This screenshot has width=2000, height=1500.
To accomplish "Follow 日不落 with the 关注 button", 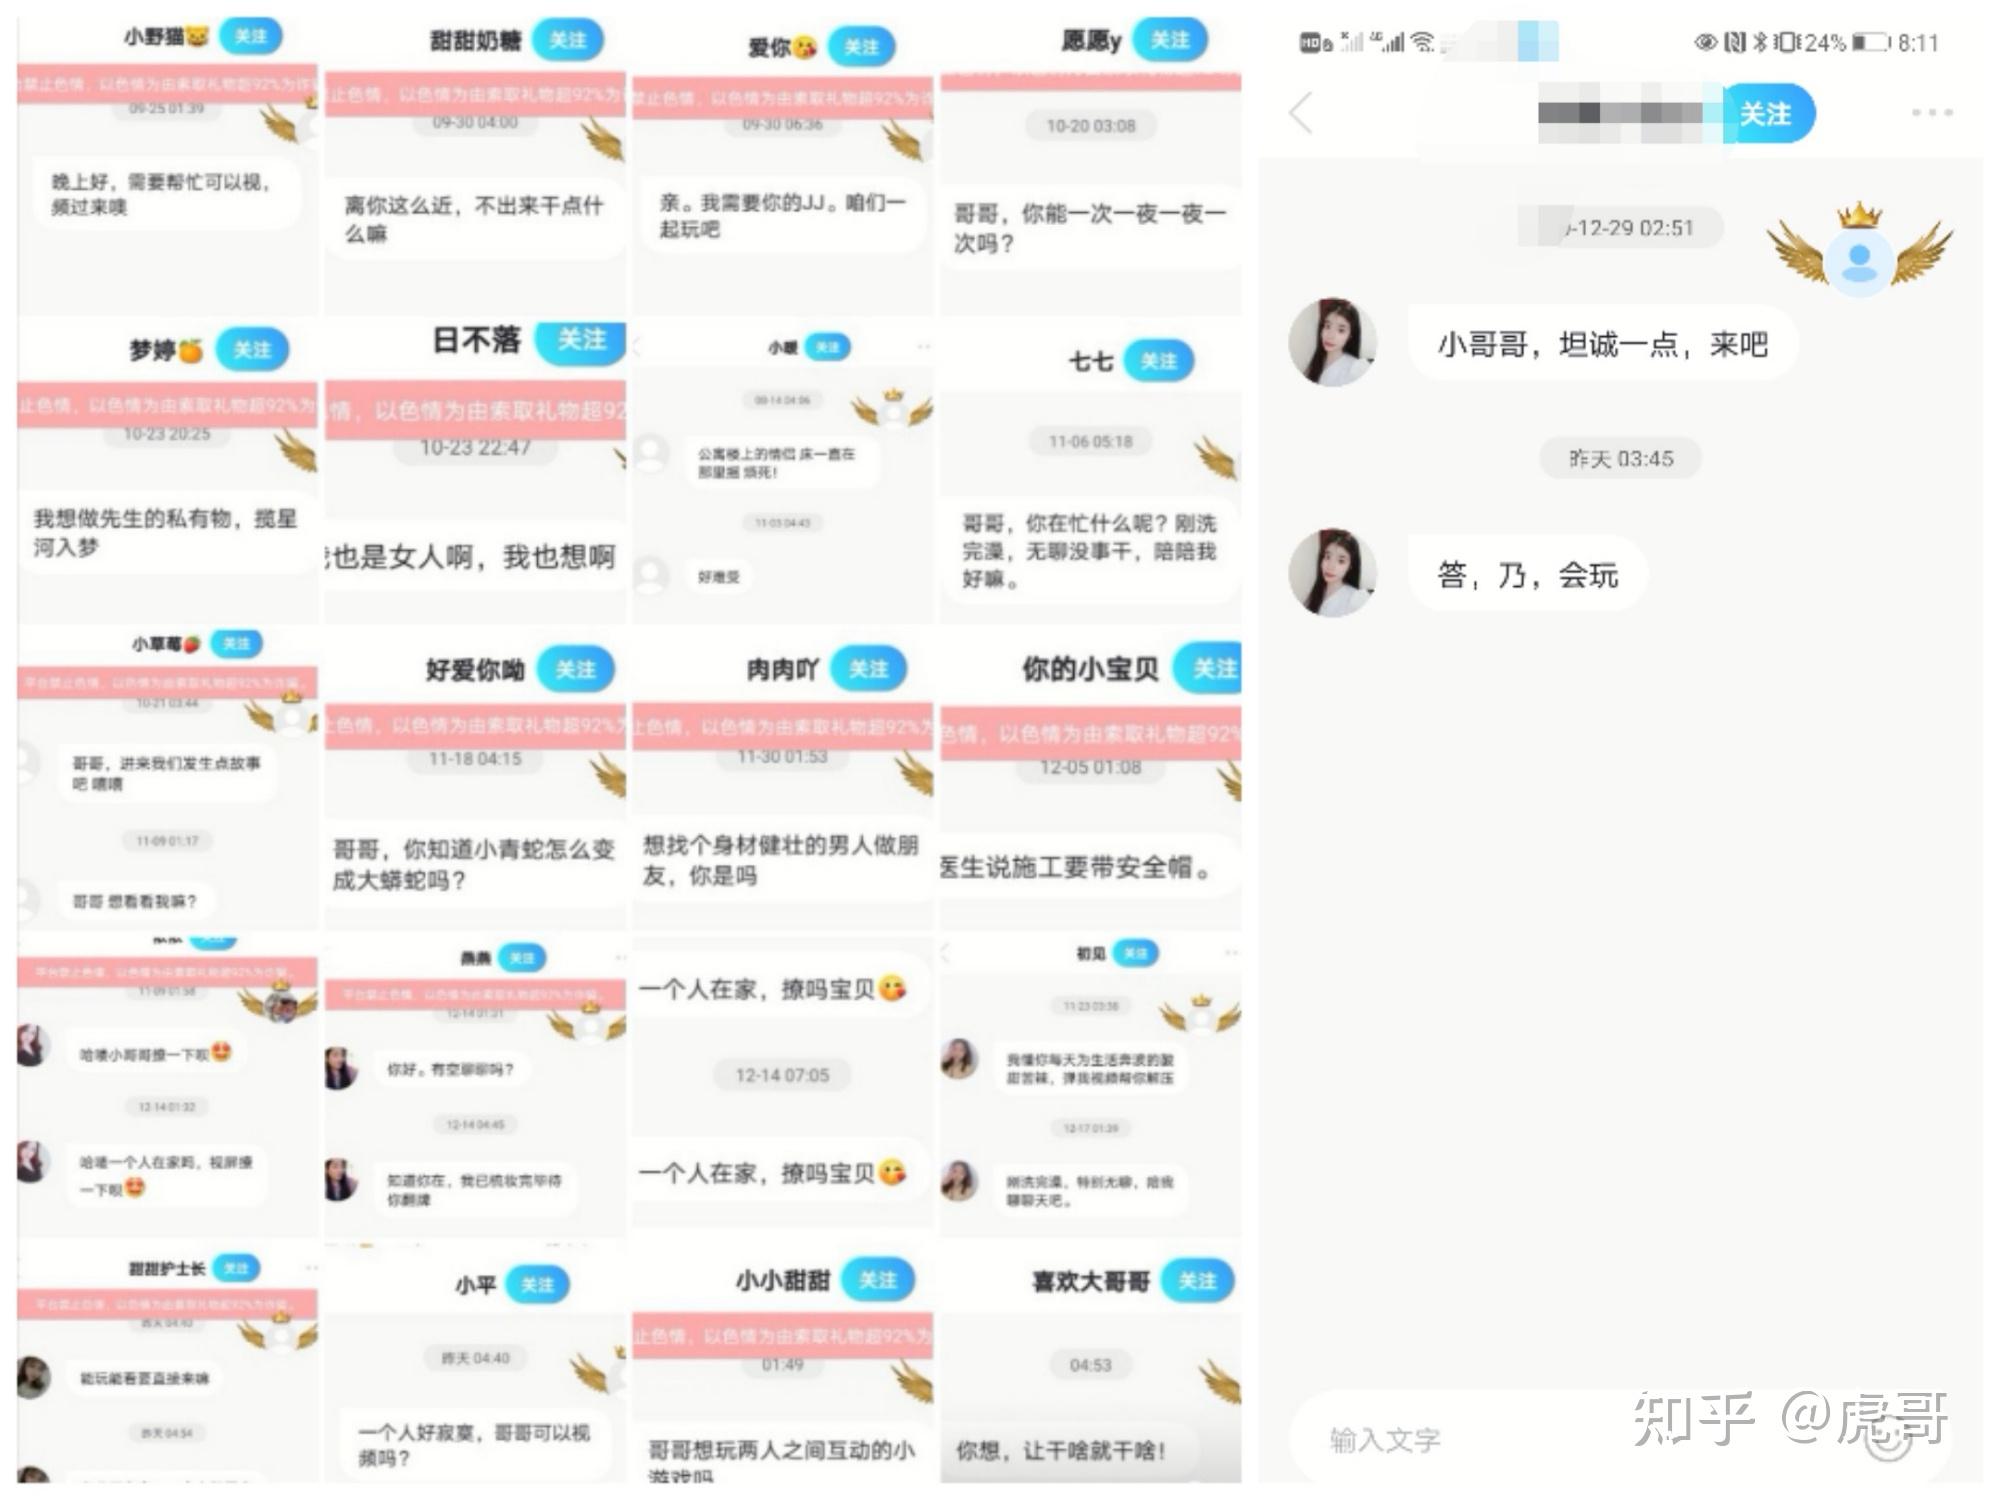I will [x=581, y=340].
